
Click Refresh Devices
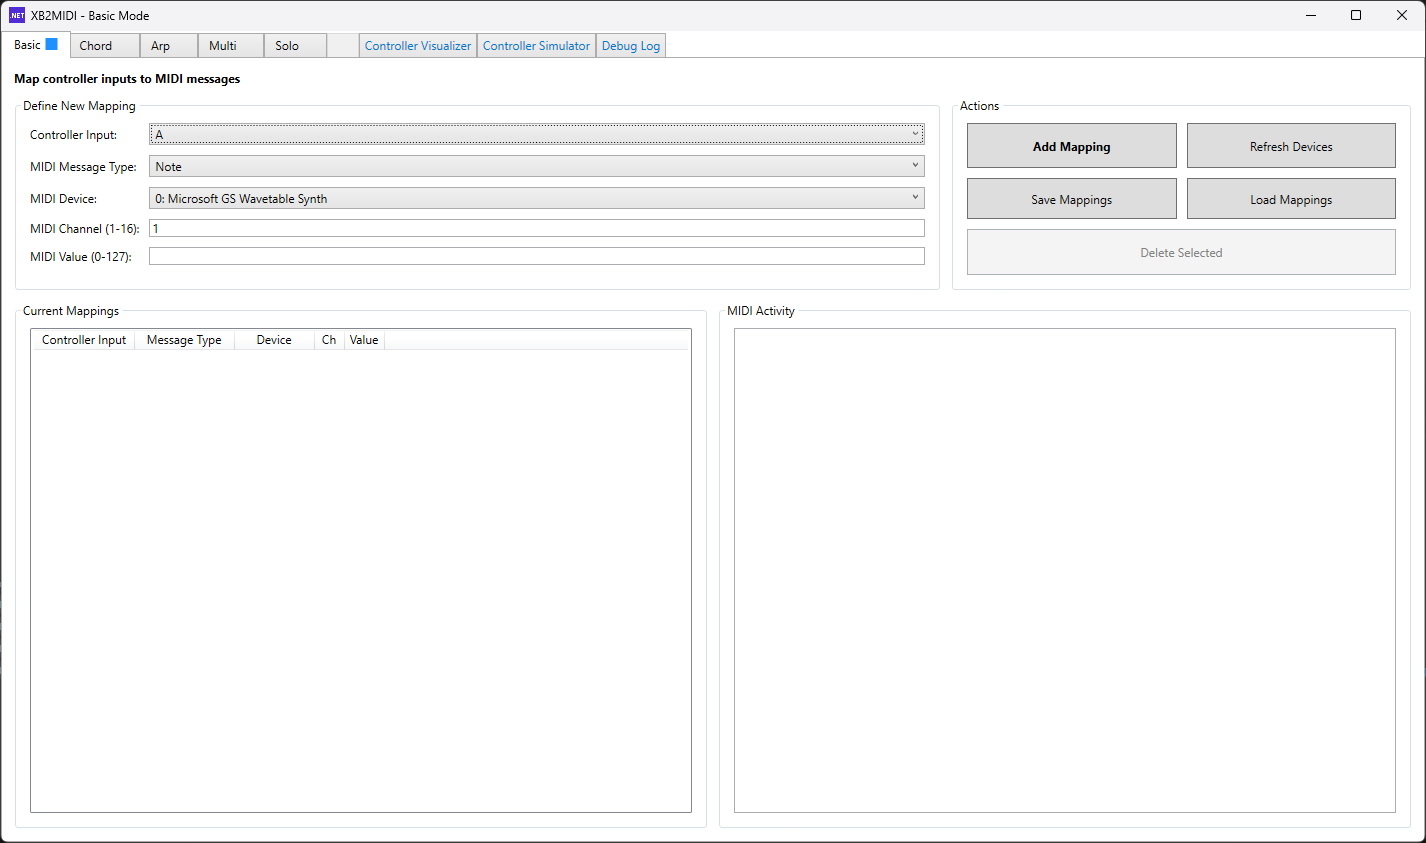(x=1290, y=146)
